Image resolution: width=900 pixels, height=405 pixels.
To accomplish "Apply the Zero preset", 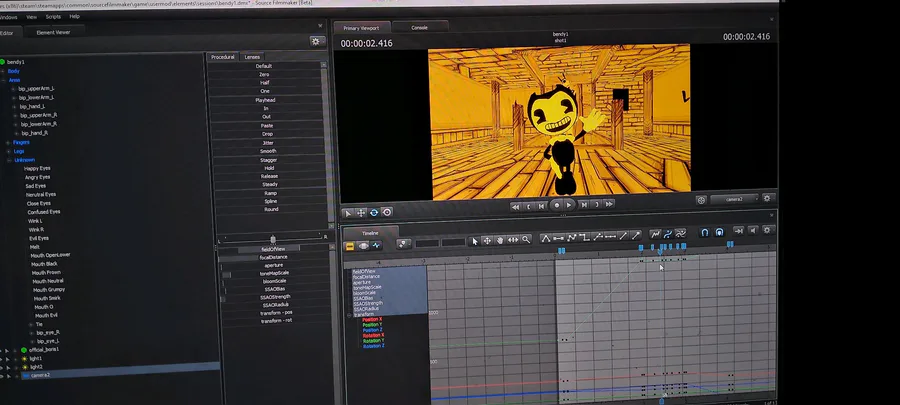I will 264,75.
